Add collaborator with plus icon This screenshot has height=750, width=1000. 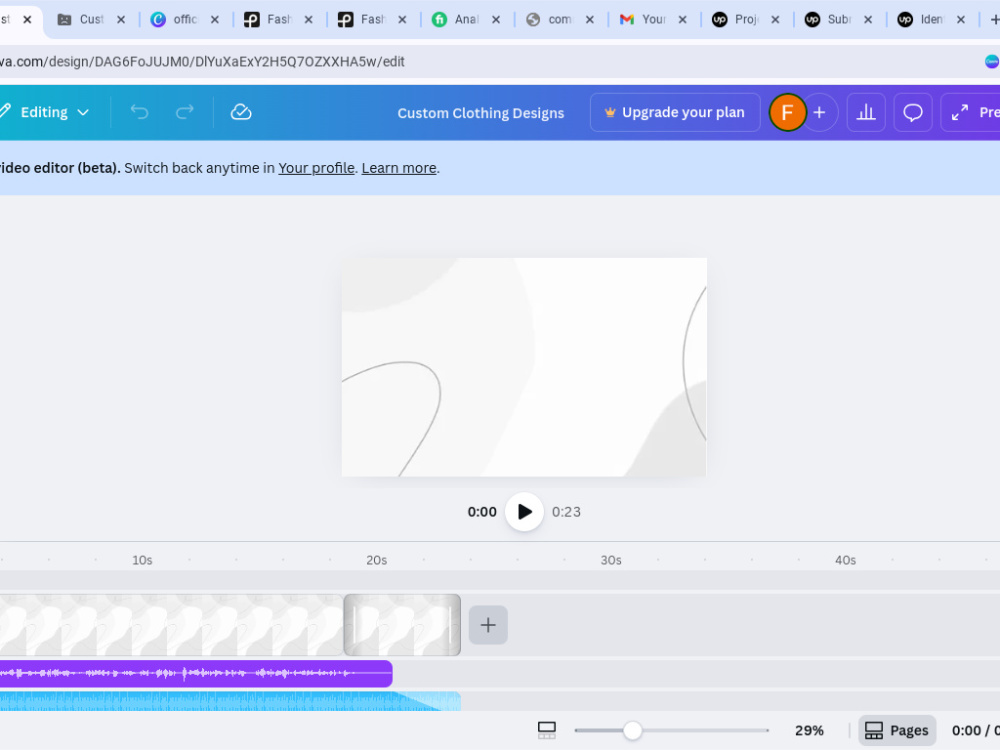click(x=820, y=112)
